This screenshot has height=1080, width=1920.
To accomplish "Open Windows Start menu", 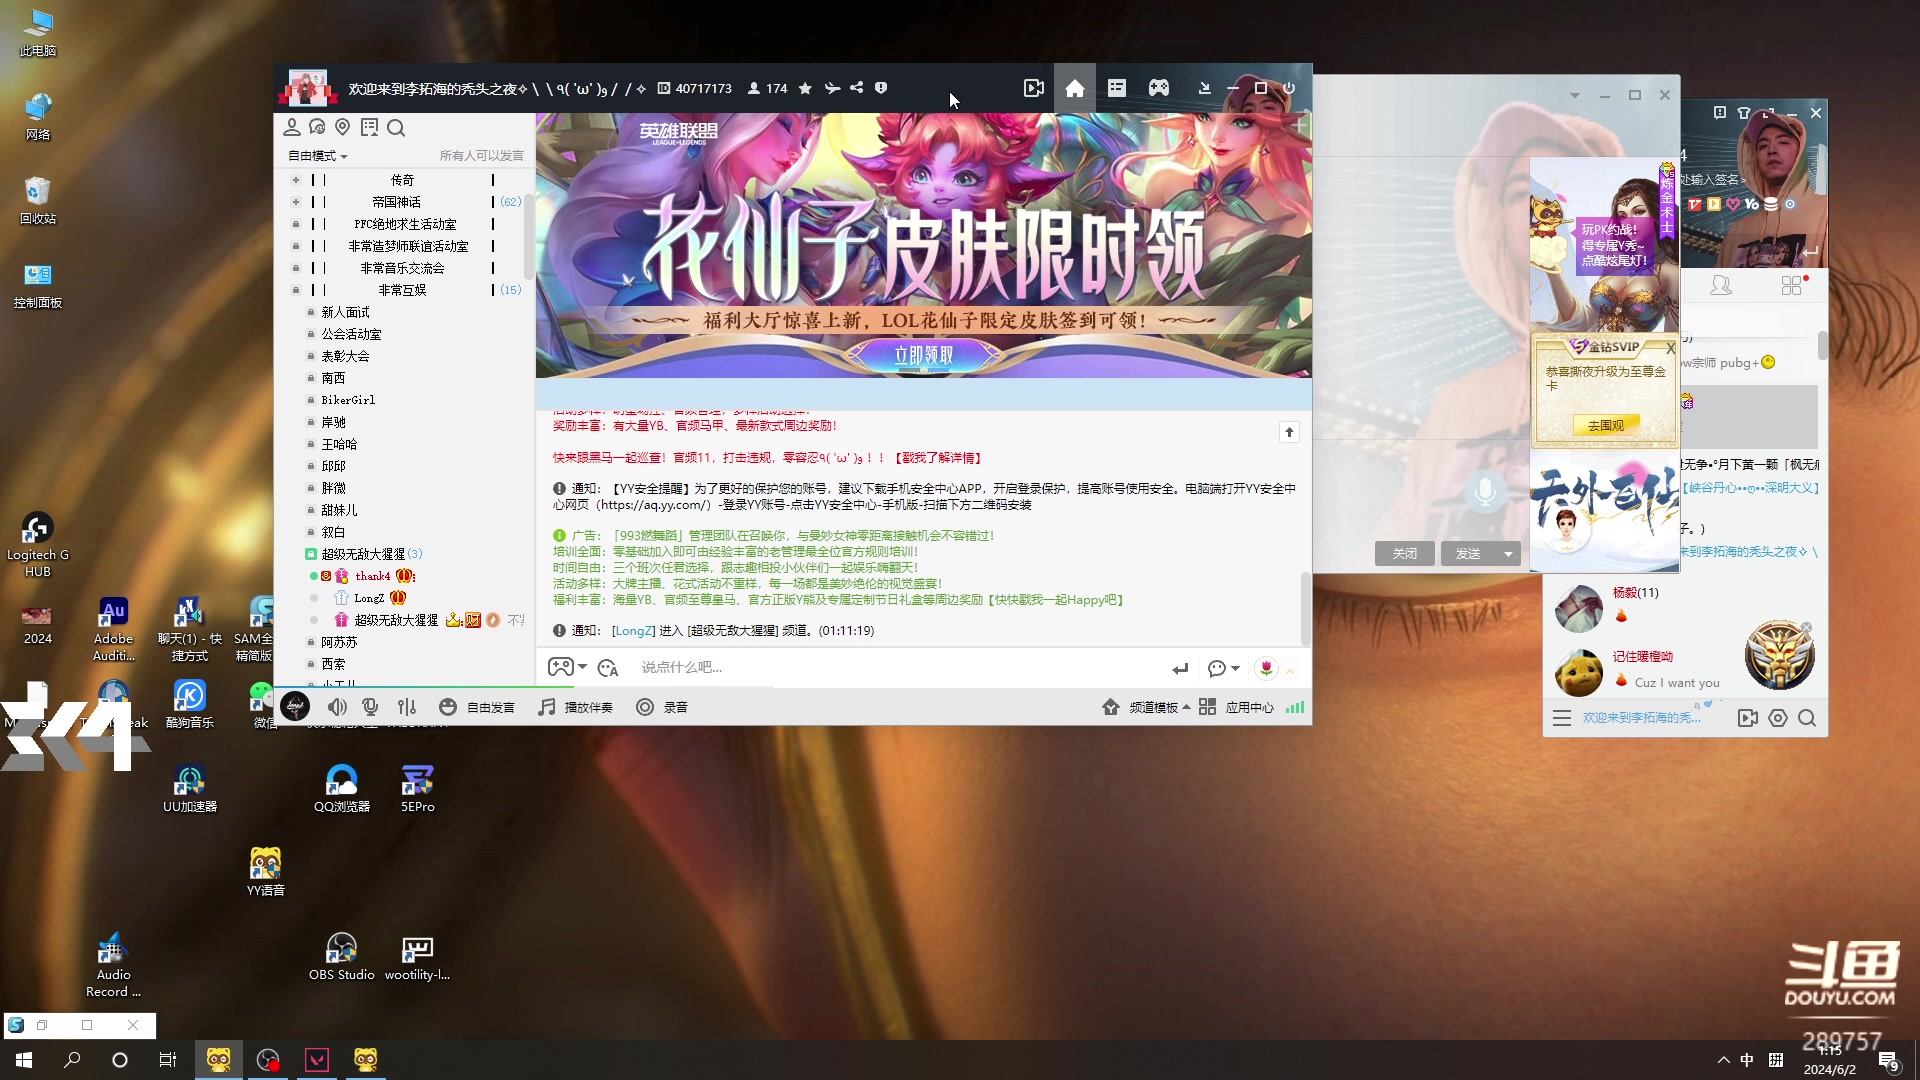I will point(24,1060).
